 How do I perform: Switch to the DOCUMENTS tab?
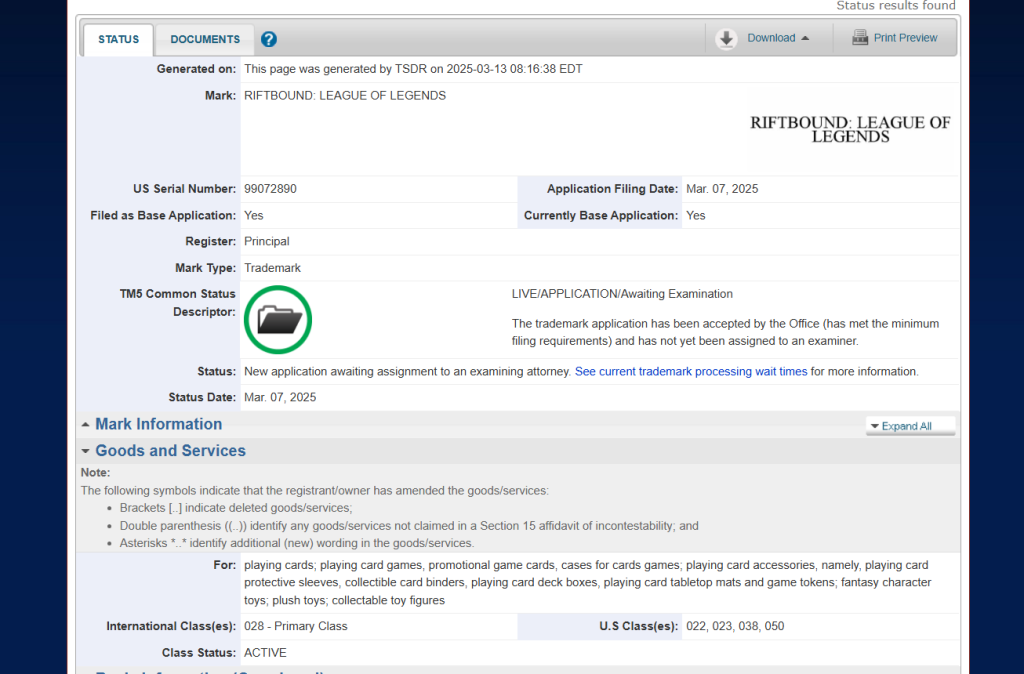coord(205,39)
